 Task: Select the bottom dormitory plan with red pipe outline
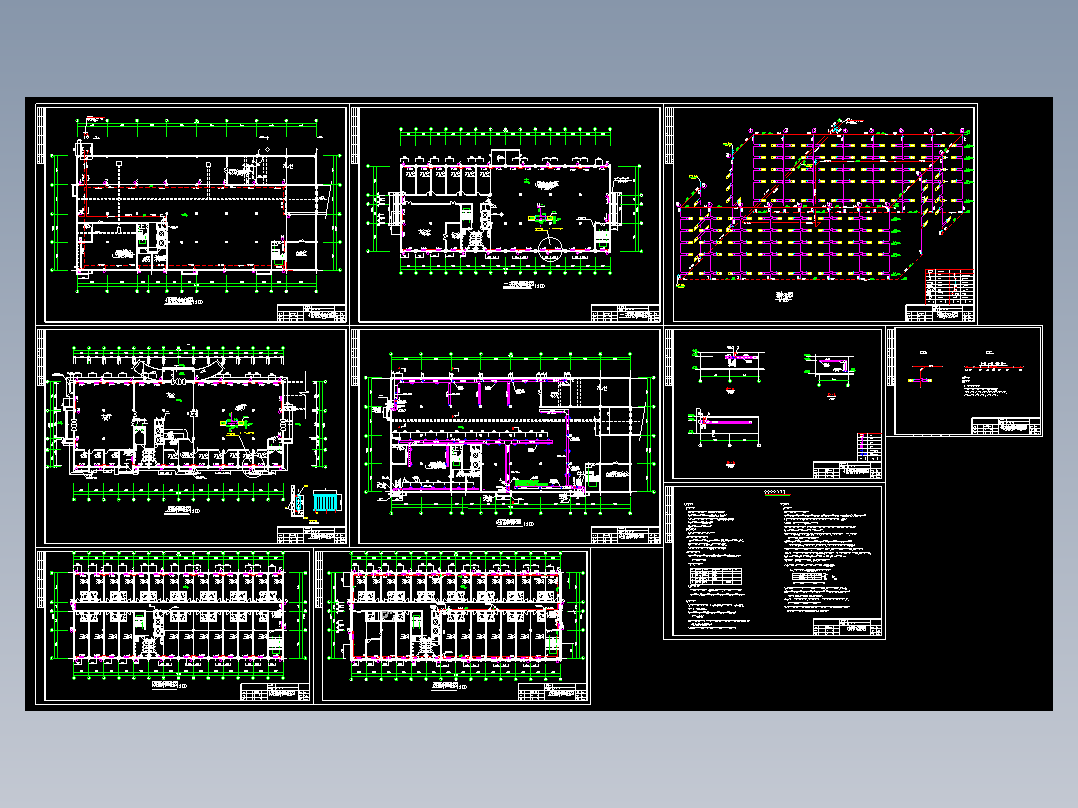(452, 626)
